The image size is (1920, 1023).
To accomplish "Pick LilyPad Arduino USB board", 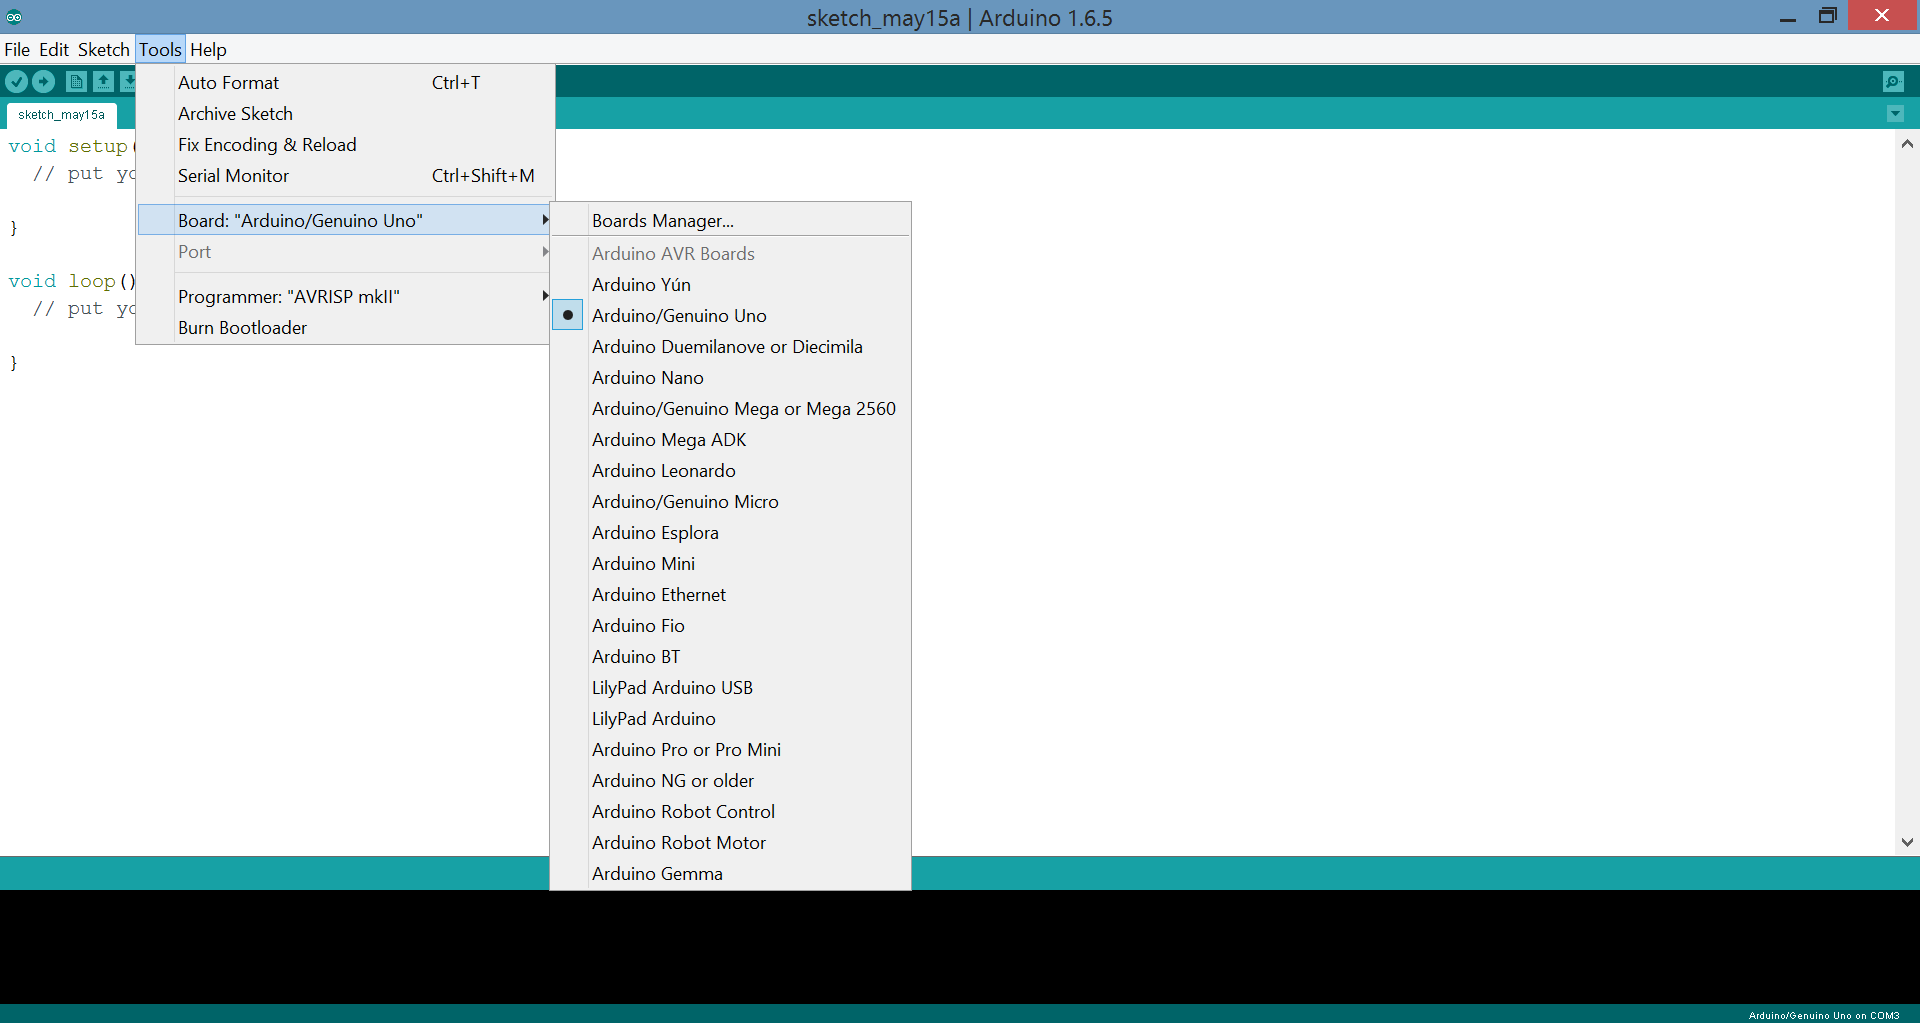I will [730, 688].
